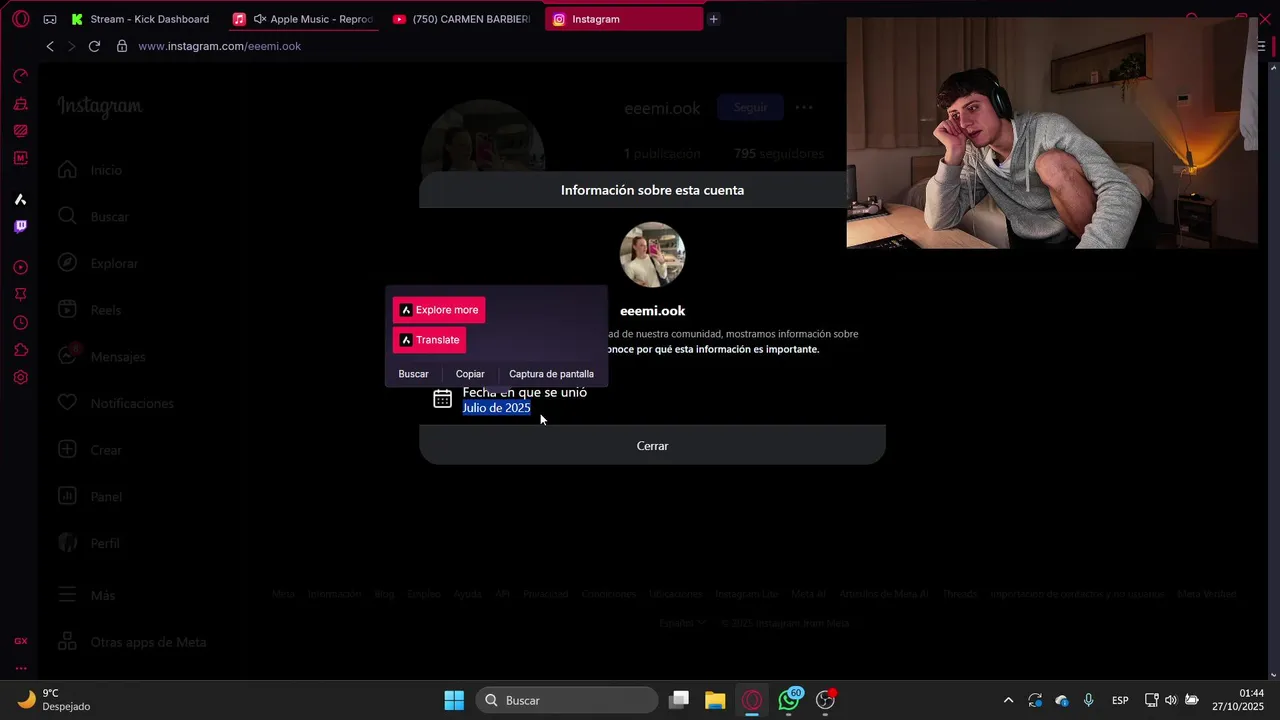Screen dimensions: 1280x720
Task: Open GX Corner gamepad icon
Action: pos(50,19)
